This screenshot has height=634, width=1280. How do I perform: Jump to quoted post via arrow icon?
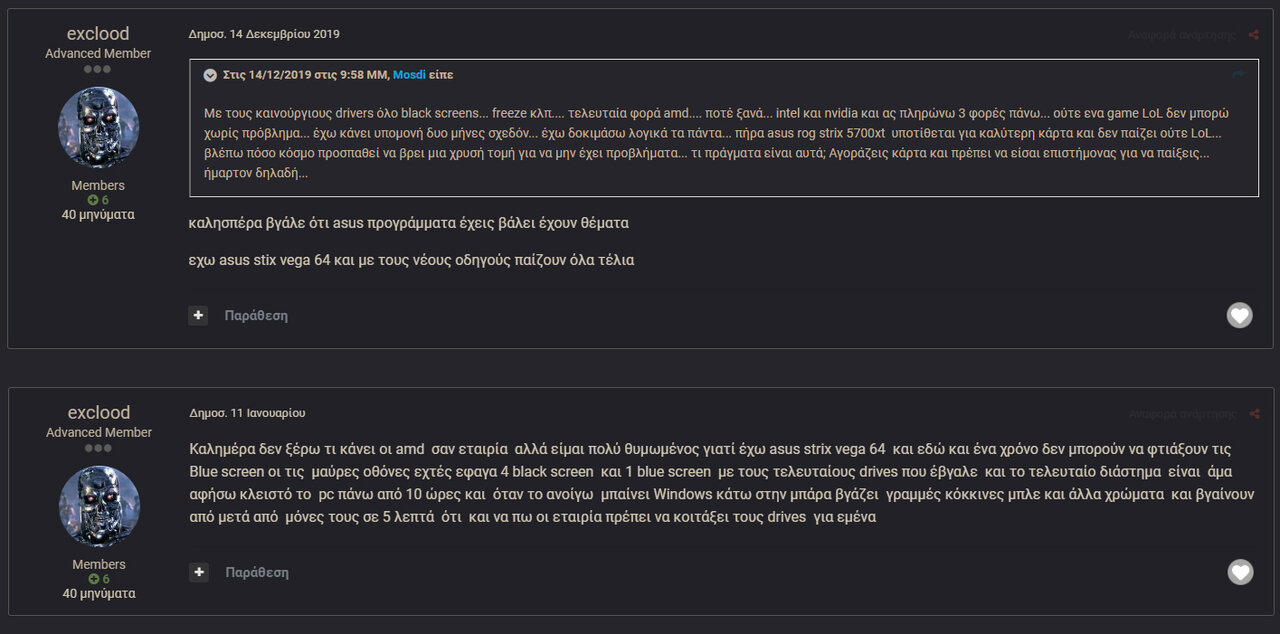pos(1239,74)
